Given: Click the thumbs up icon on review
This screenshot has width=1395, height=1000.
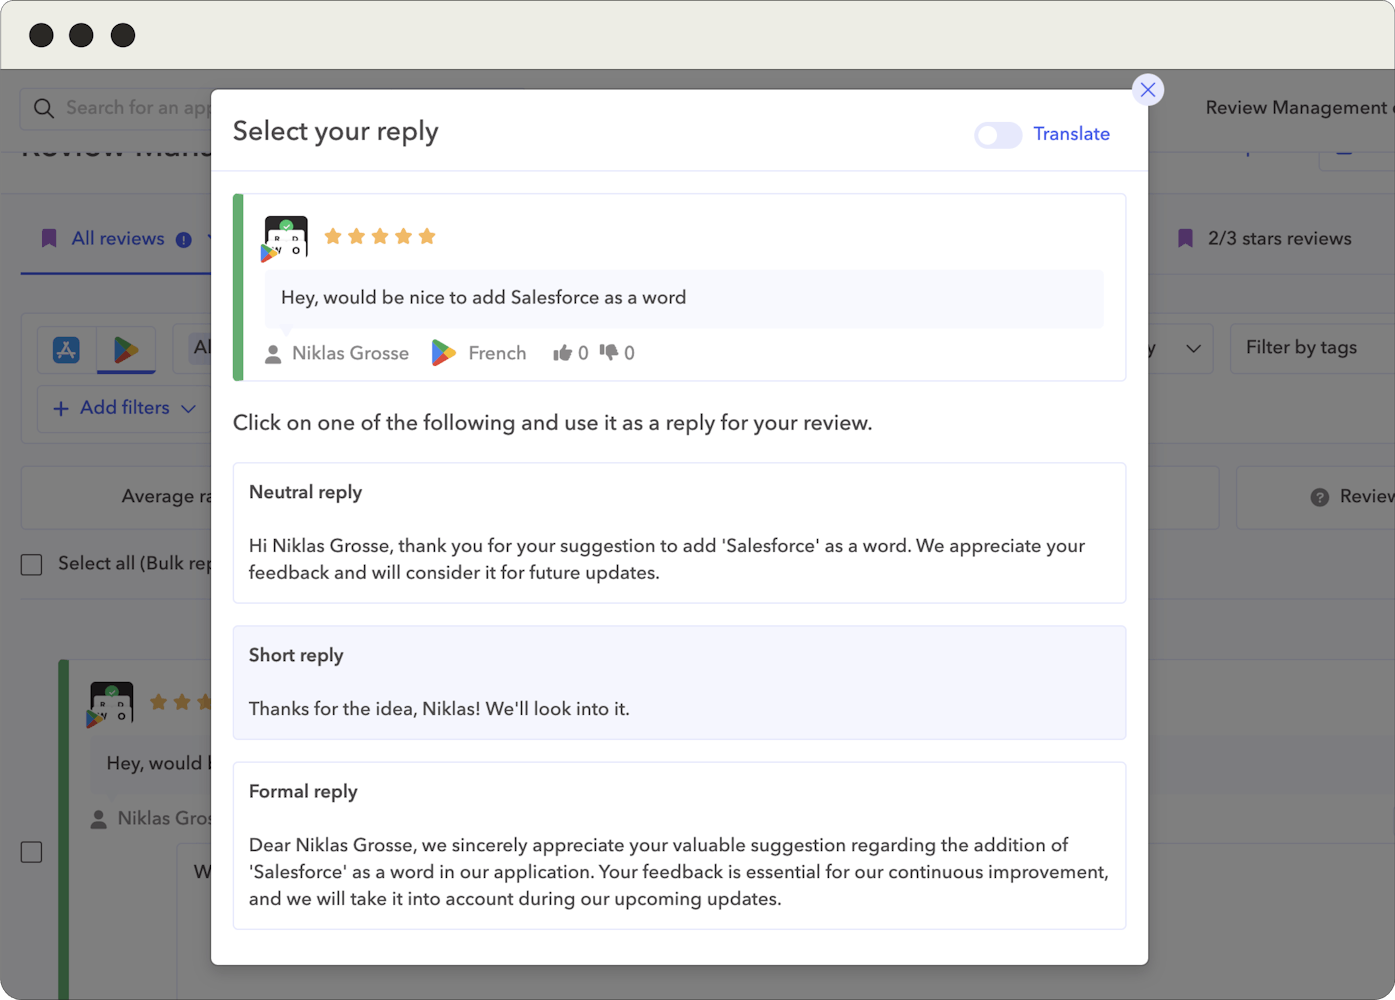Looking at the screenshot, I should pyautogui.click(x=562, y=353).
